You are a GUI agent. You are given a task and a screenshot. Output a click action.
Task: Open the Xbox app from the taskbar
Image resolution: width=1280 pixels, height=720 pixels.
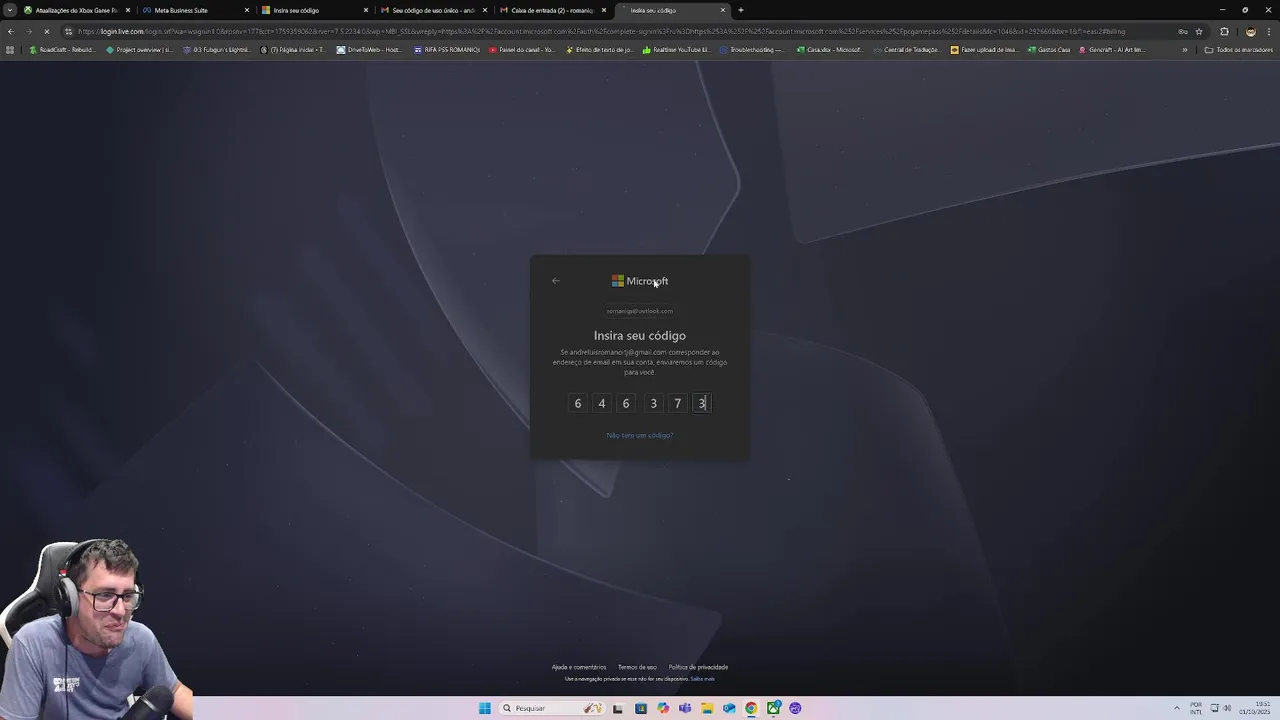(773, 708)
